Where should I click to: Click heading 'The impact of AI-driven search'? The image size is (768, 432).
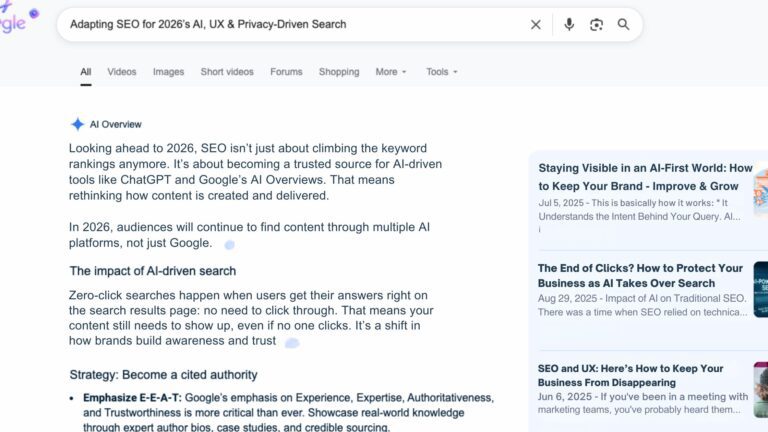coord(153,271)
